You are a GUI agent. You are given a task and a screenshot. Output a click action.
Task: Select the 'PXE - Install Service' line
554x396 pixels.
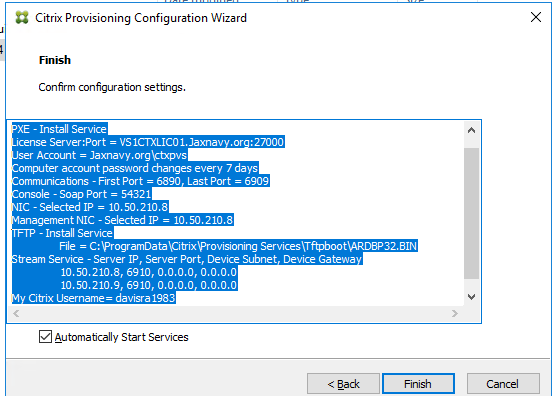point(59,129)
